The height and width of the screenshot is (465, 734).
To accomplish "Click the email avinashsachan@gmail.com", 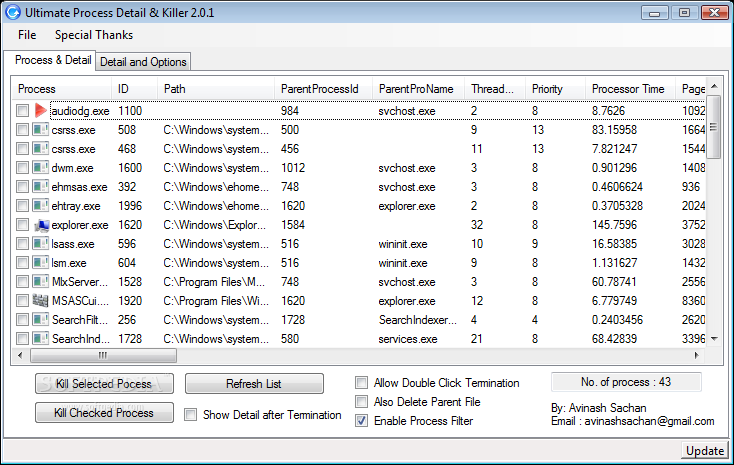I will pos(649,421).
